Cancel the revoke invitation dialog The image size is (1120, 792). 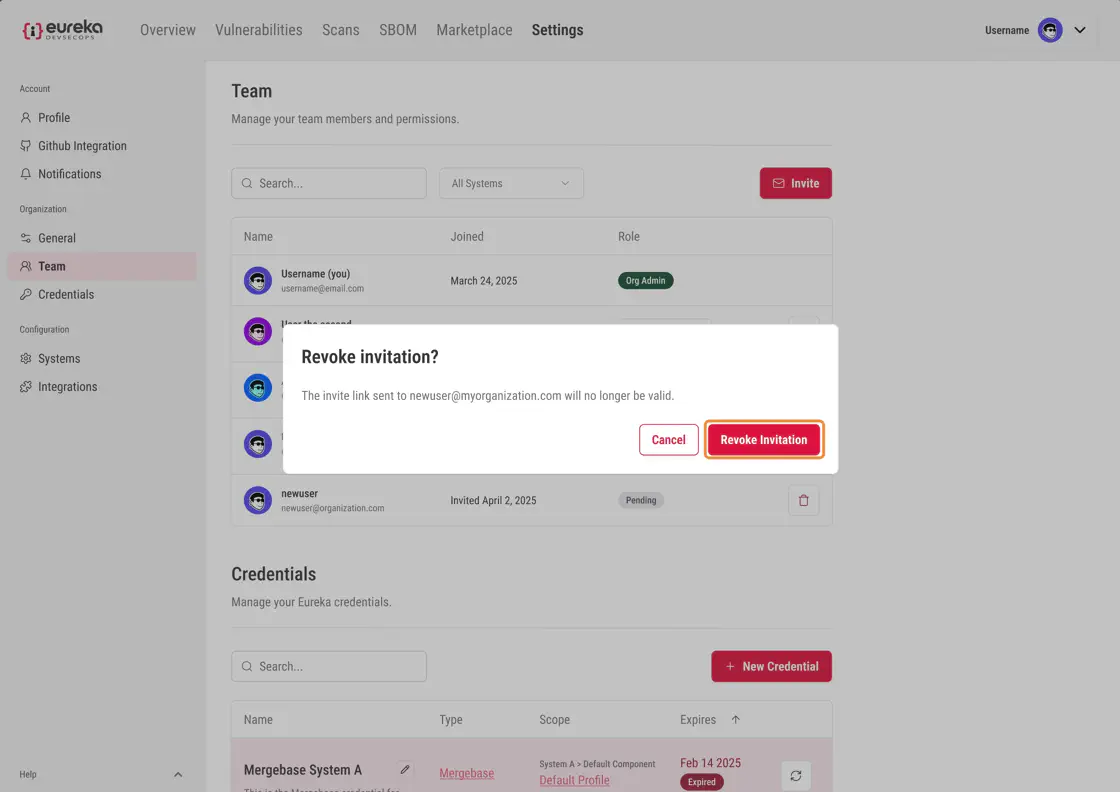click(668, 440)
